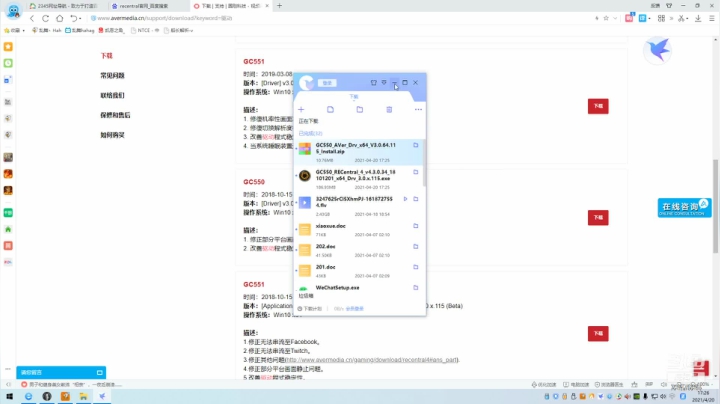
Task: Click the download manager avatar logo
Action: click(x=306, y=83)
